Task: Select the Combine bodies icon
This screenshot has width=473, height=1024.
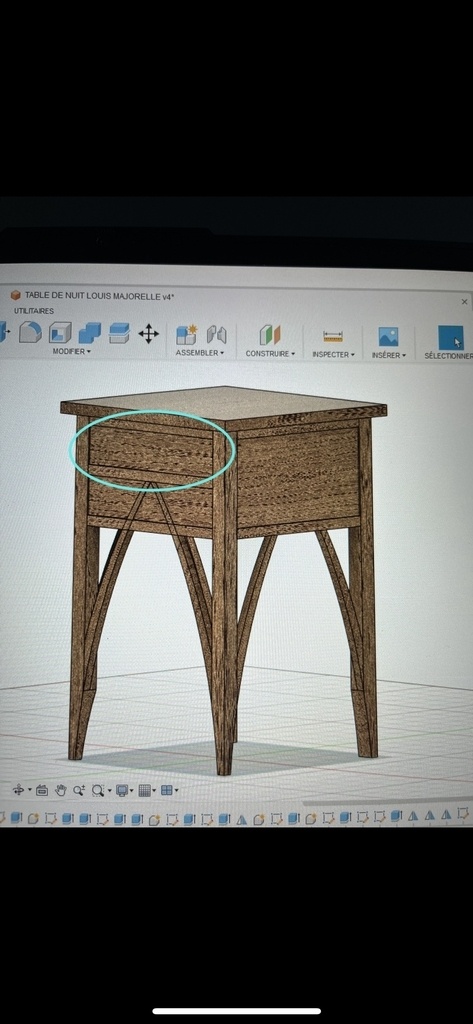Action: click(x=90, y=333)
